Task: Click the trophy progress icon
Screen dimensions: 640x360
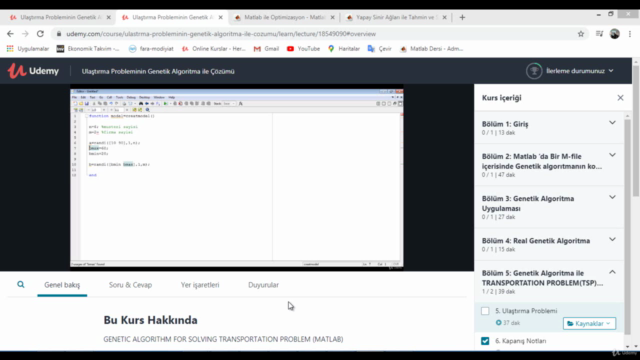Action: tap(534, 71)
